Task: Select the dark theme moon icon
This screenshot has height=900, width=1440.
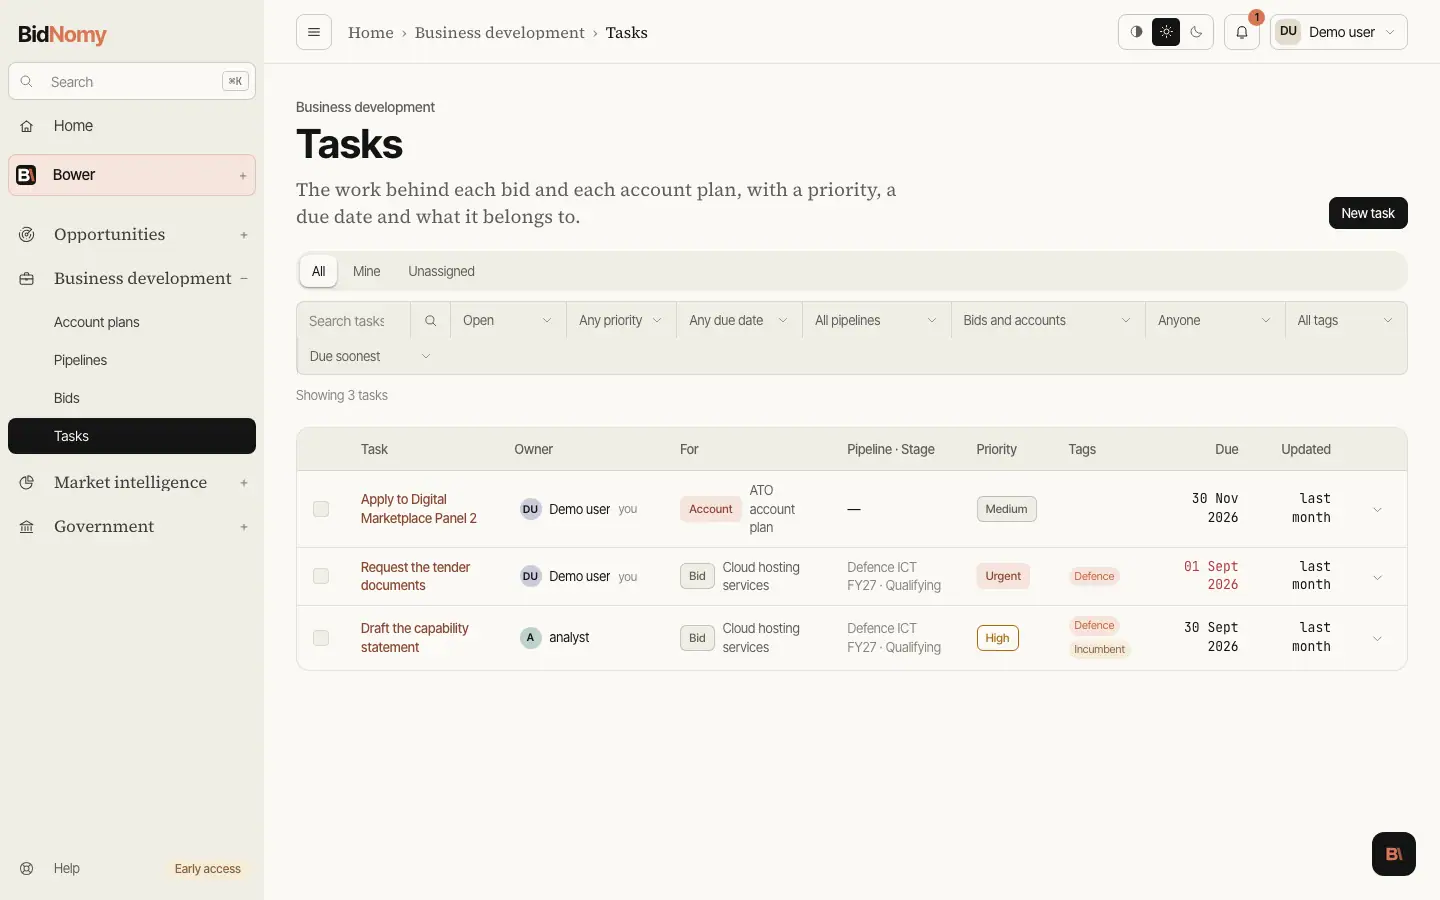Action: (x=1196, y=32)
